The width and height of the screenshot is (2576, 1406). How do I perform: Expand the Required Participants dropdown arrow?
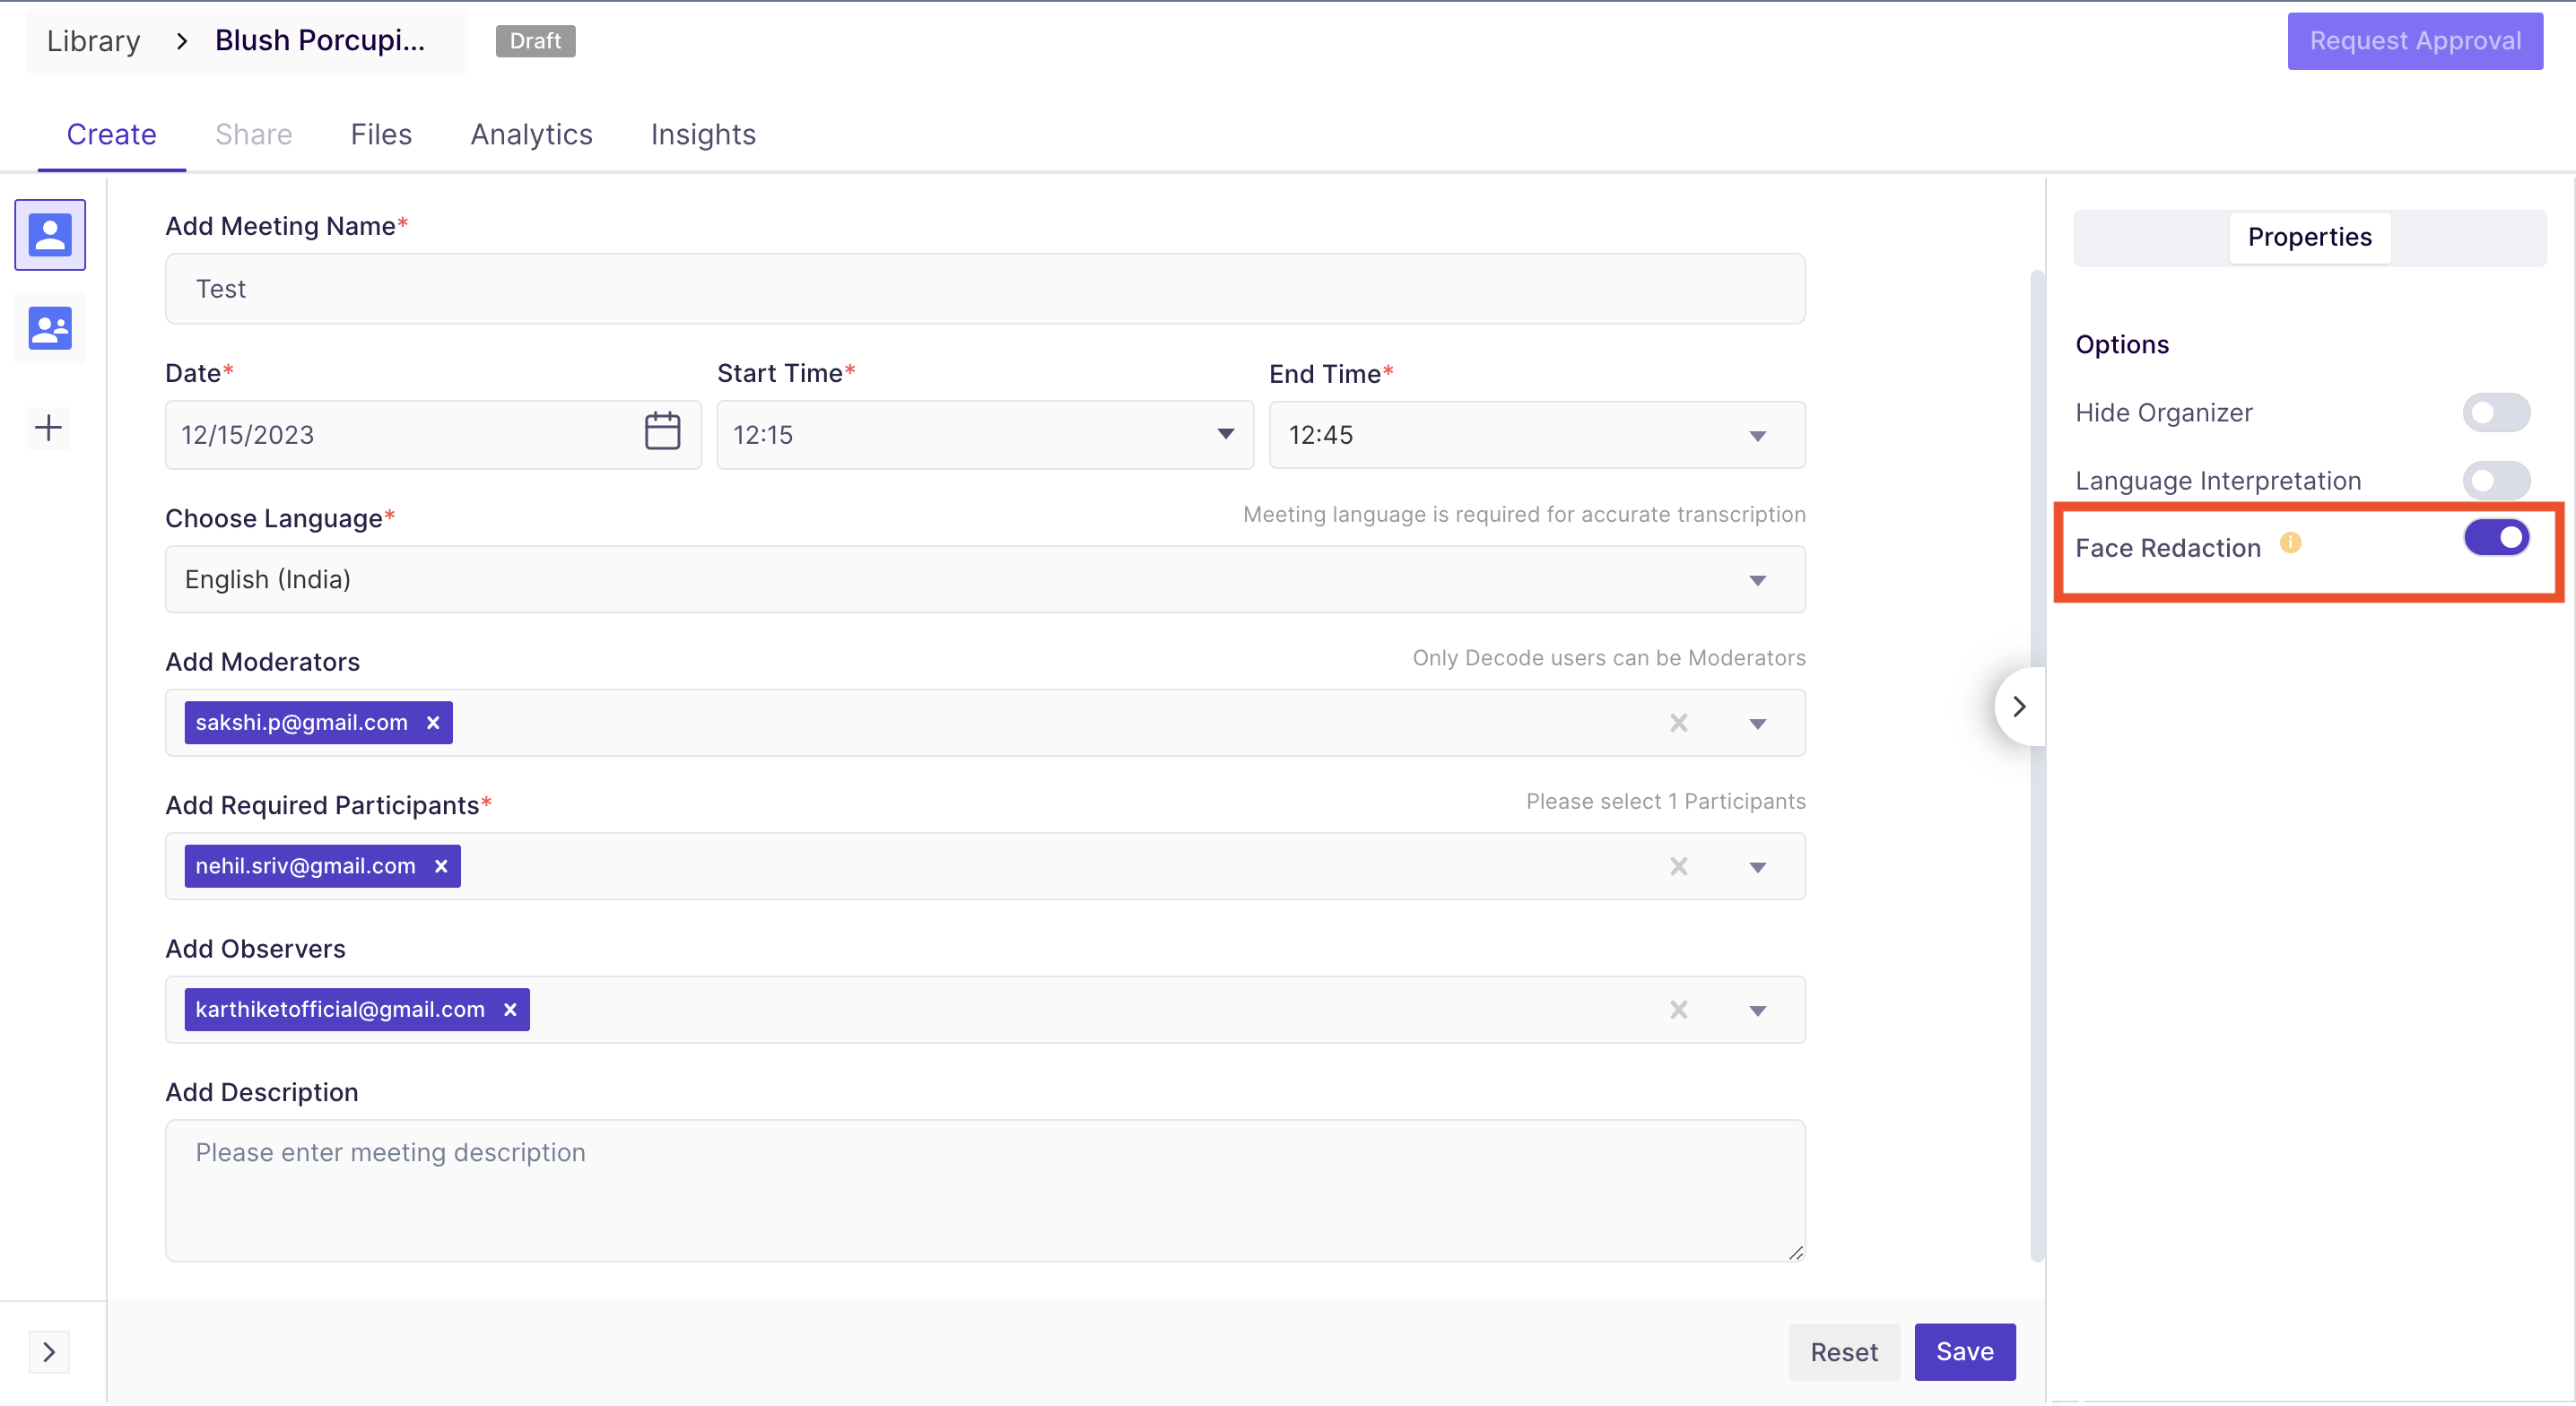(1757, 867)
